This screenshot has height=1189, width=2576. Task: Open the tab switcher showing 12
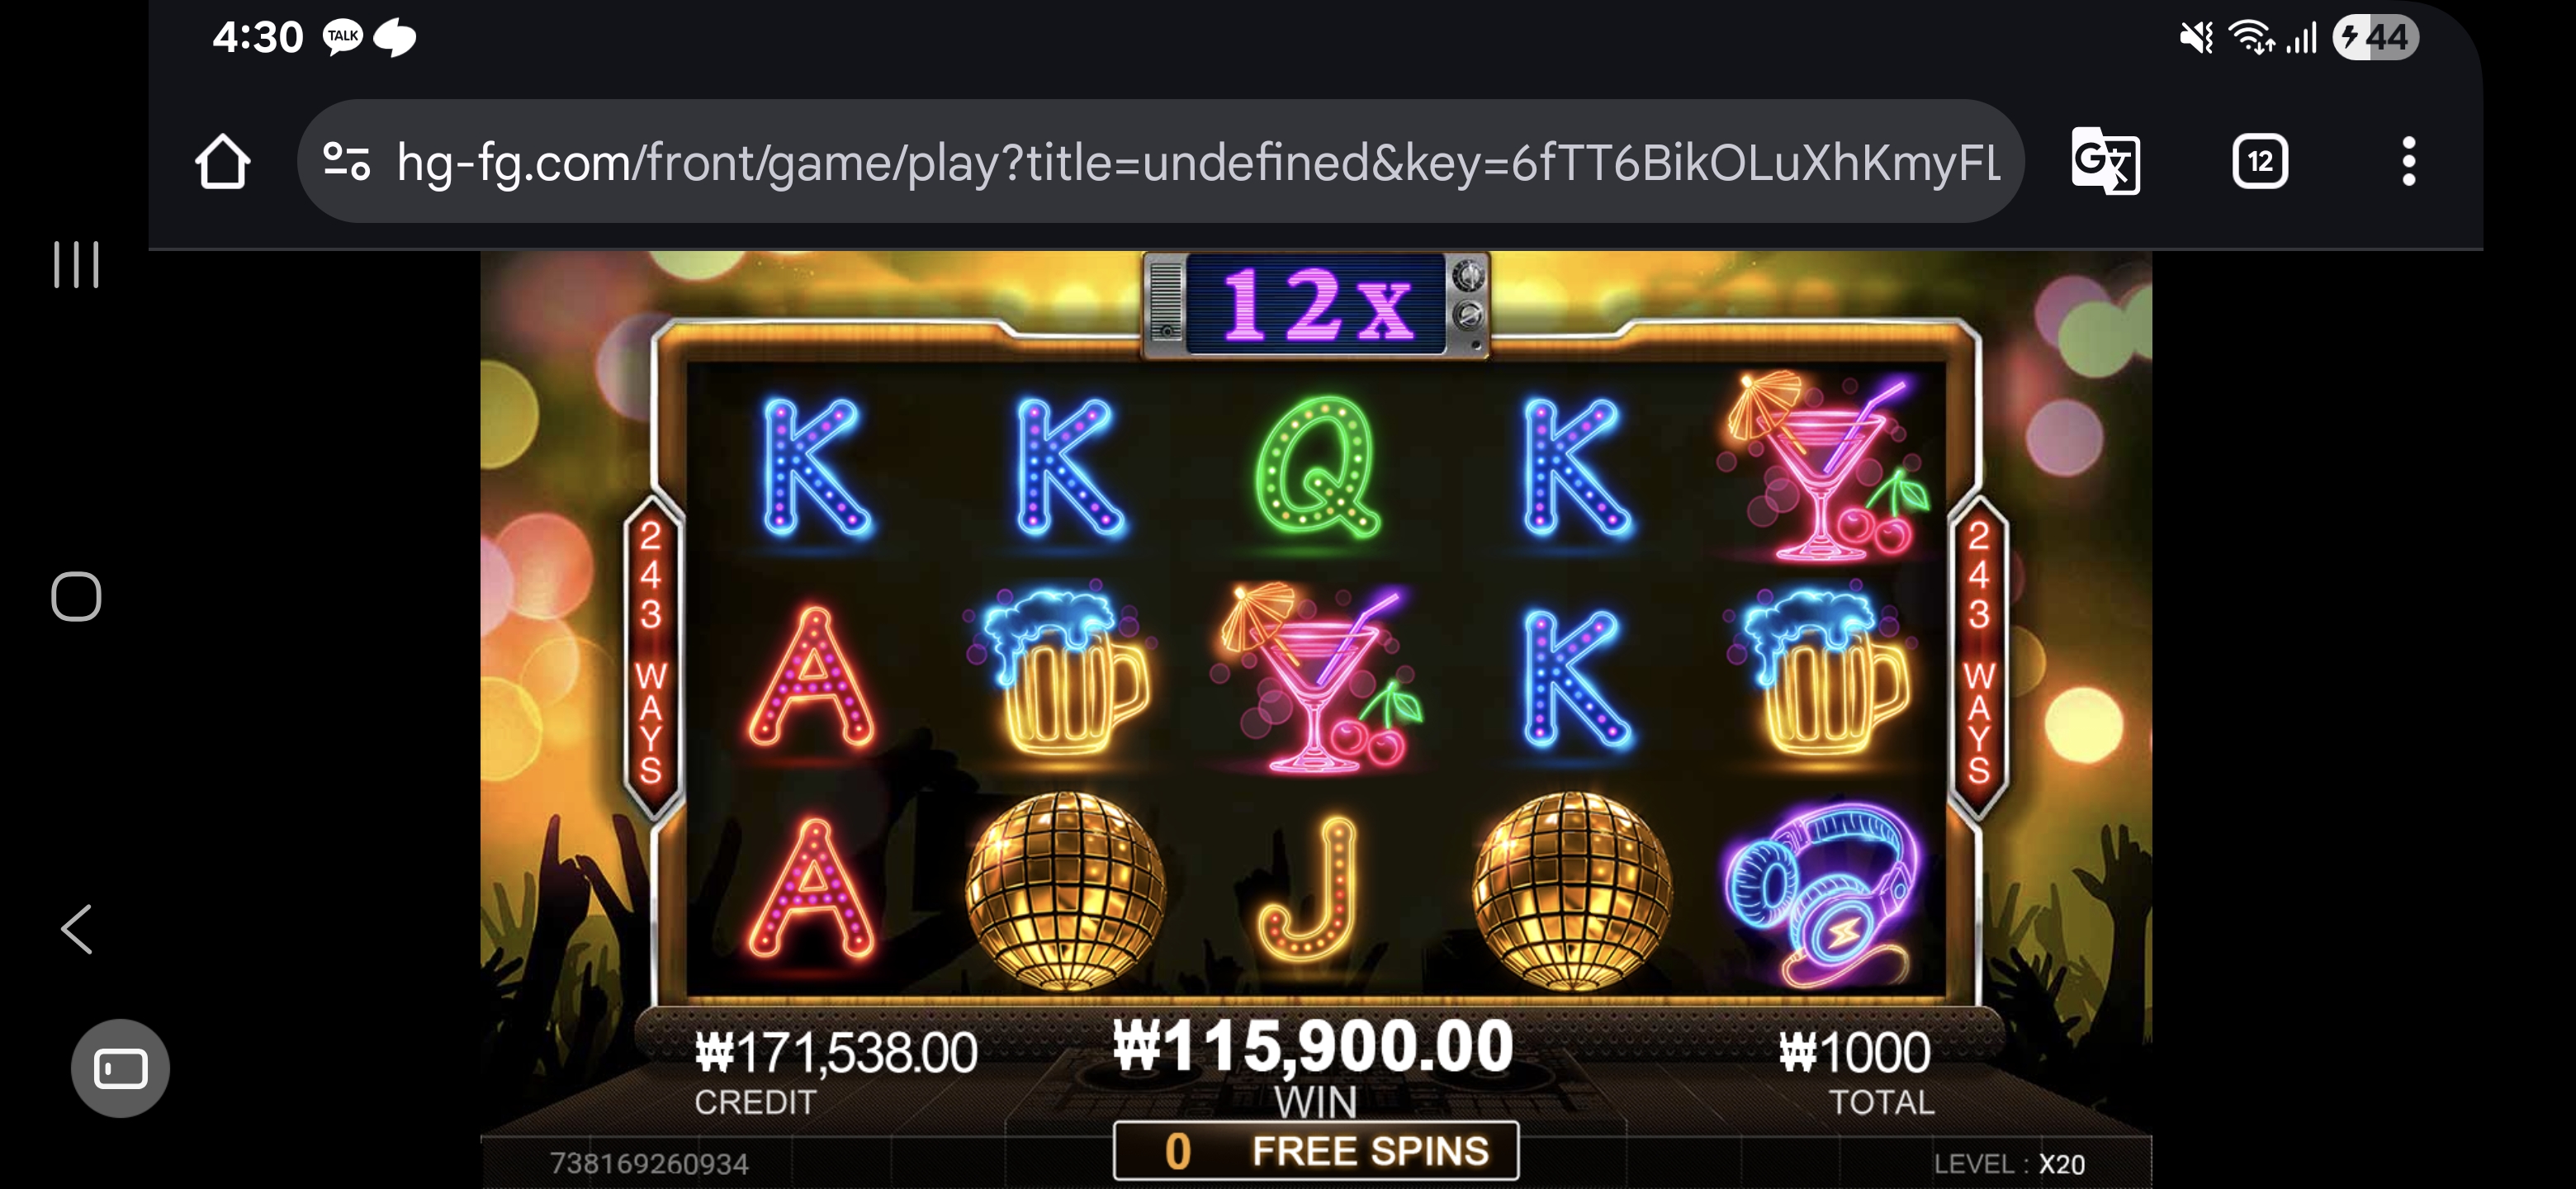2260,161
